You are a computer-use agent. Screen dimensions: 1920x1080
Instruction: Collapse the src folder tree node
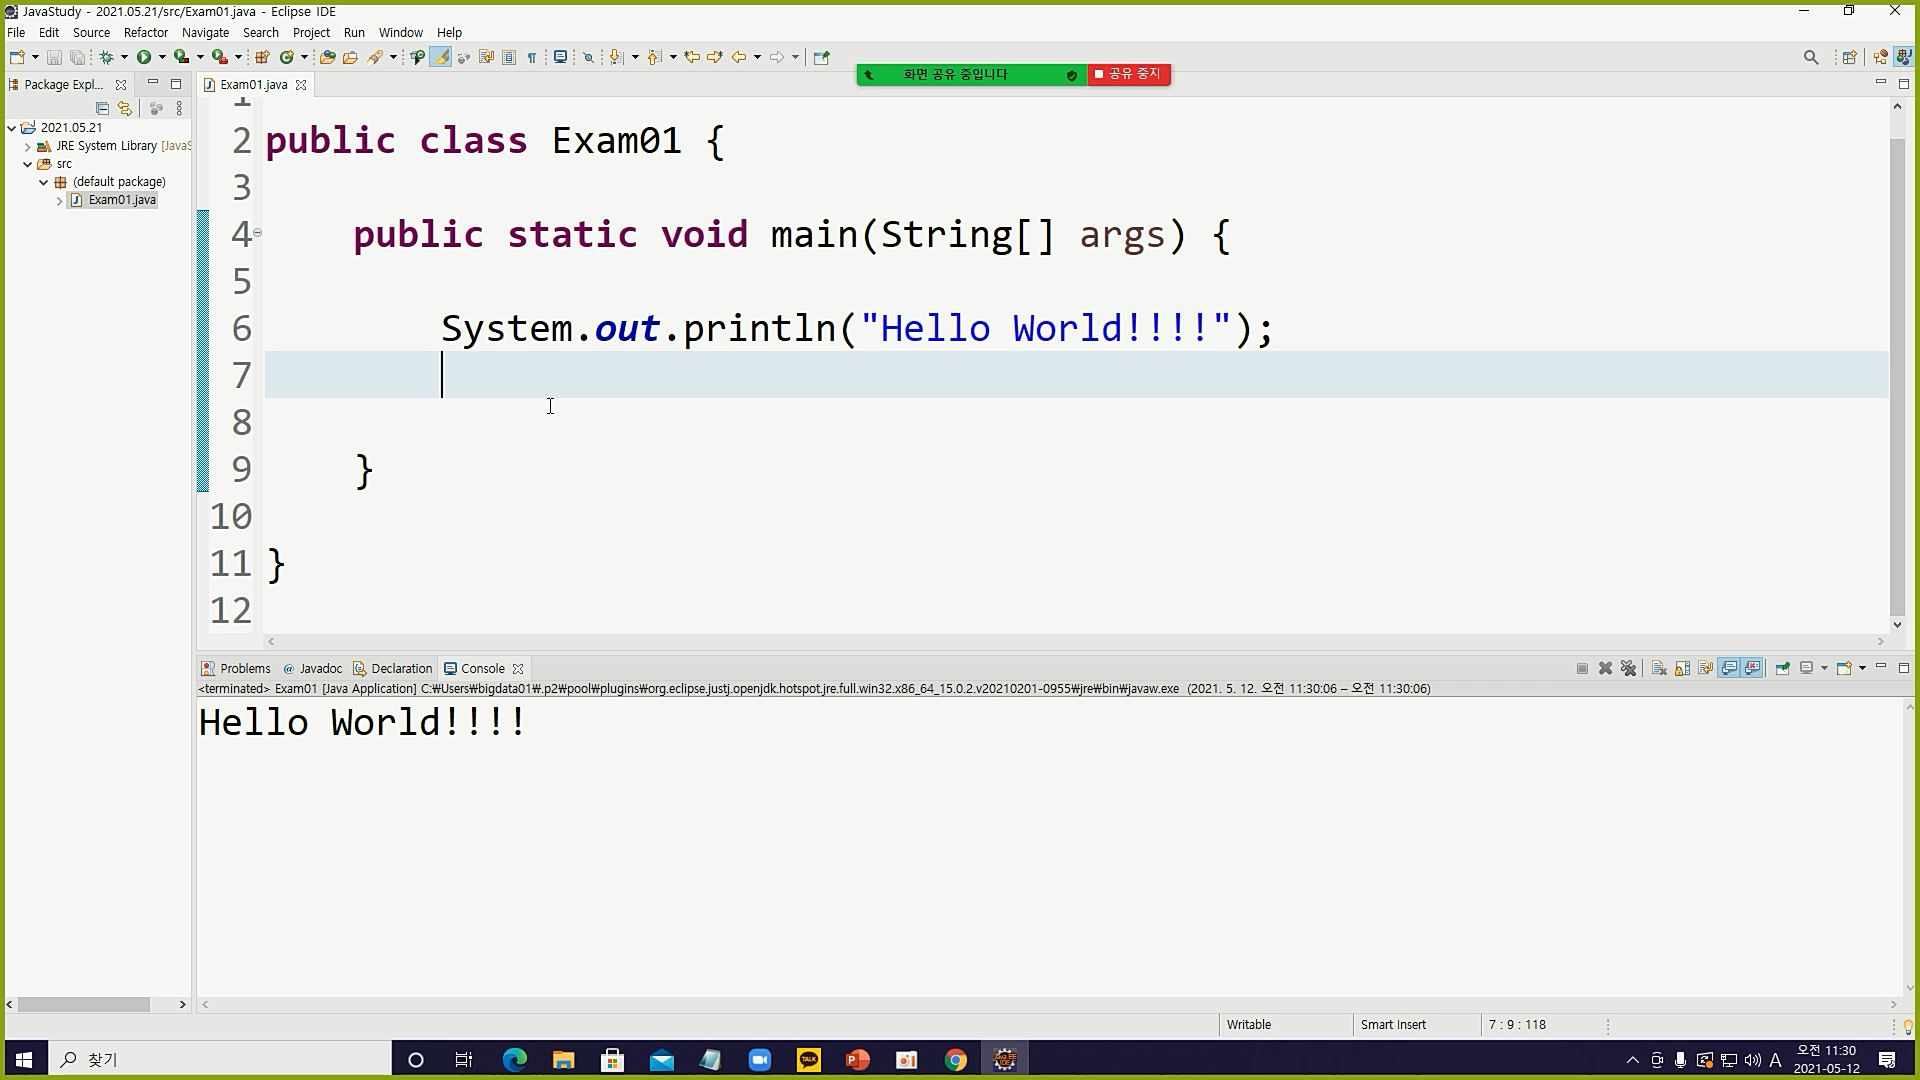(27, 164)
